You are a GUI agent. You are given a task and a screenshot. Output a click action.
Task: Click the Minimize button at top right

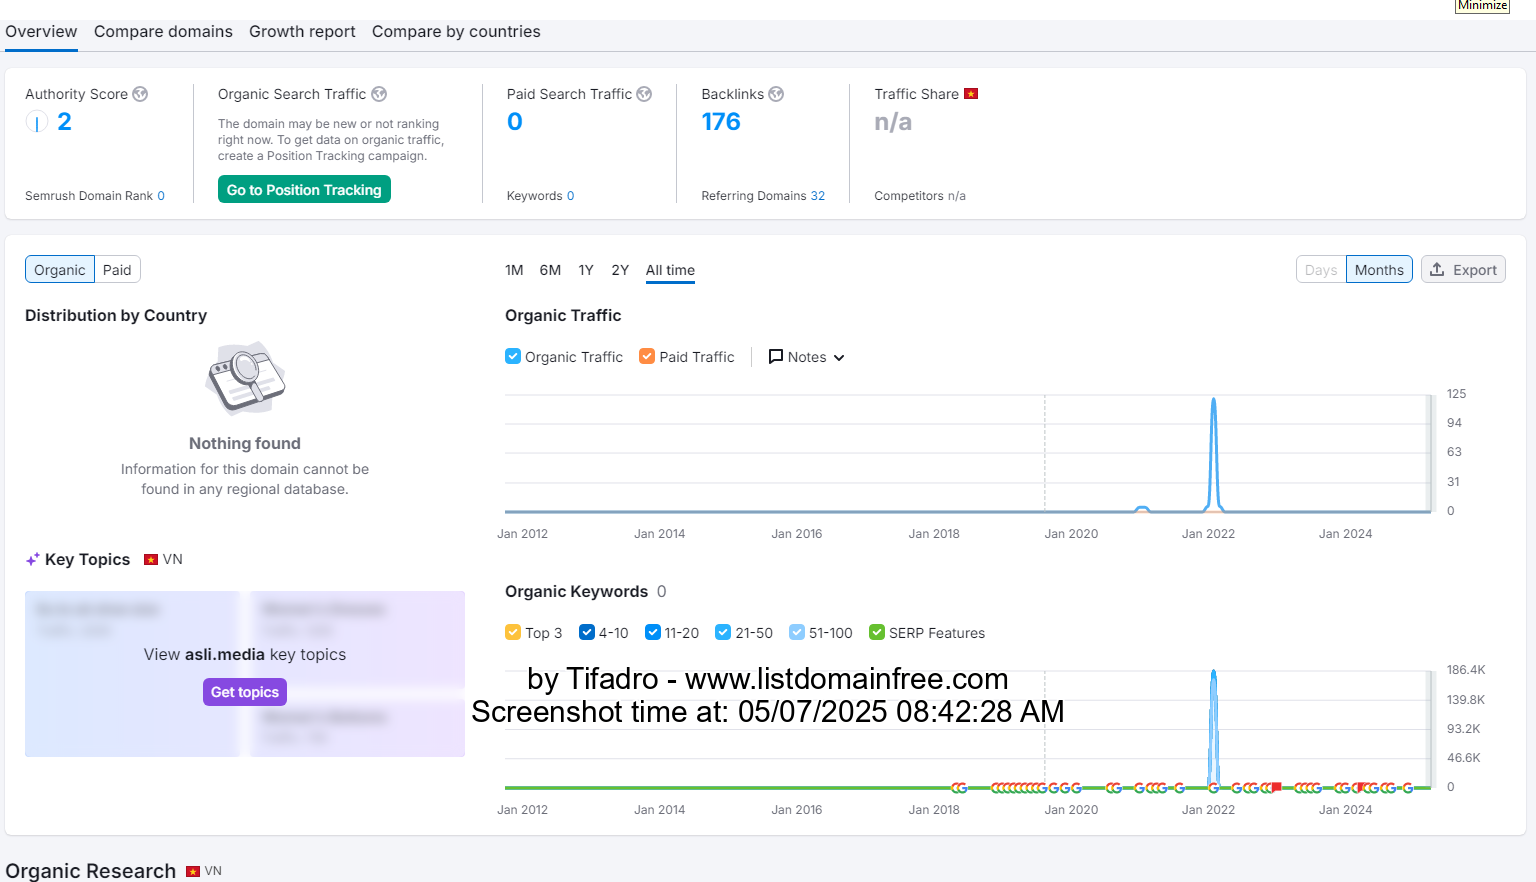click(x=1482, y=6)
